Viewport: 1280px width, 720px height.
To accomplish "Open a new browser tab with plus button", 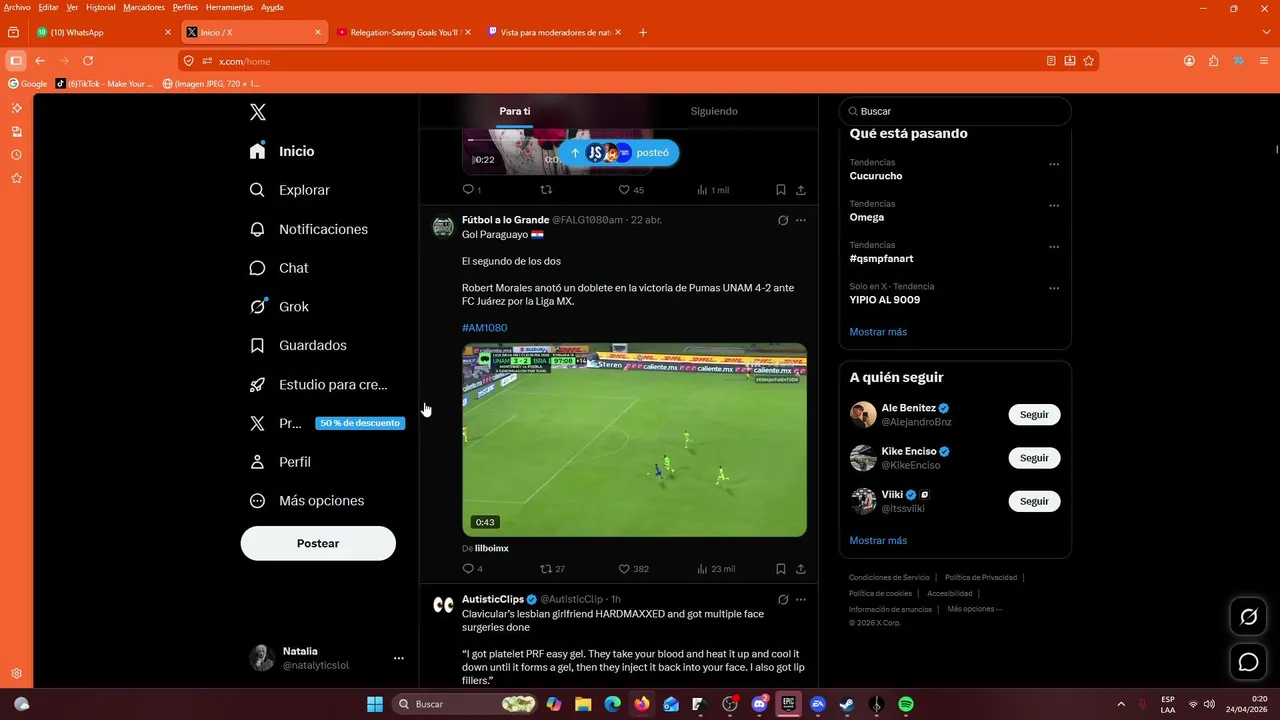I will click(642, 32).
